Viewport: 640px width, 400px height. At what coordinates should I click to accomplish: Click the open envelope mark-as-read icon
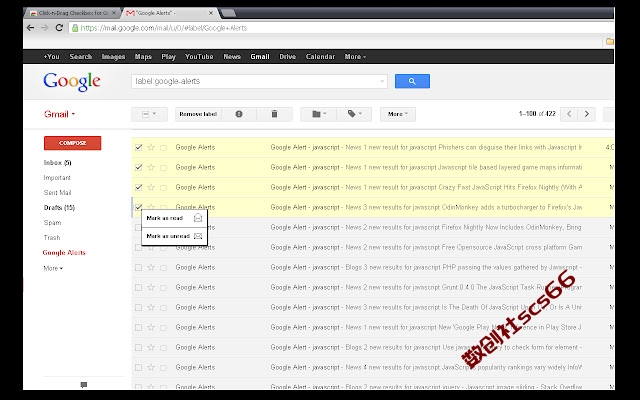pos(198,218)
